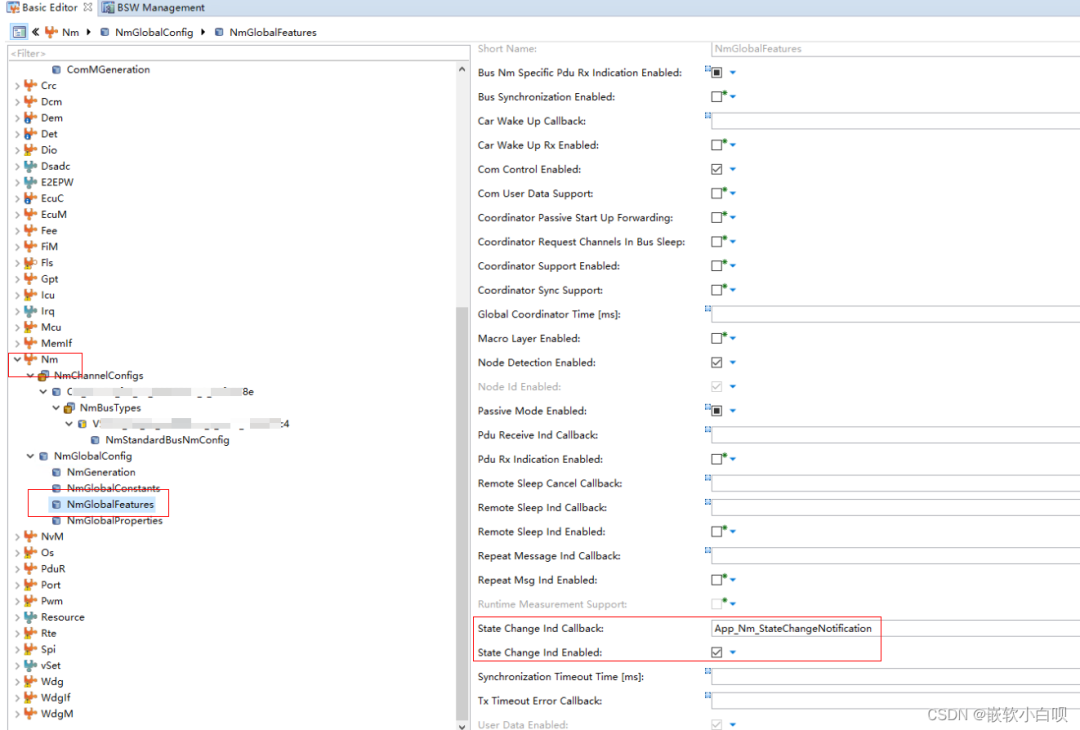
Task: Expand the Spi tree node
Action: pos(17,649)
